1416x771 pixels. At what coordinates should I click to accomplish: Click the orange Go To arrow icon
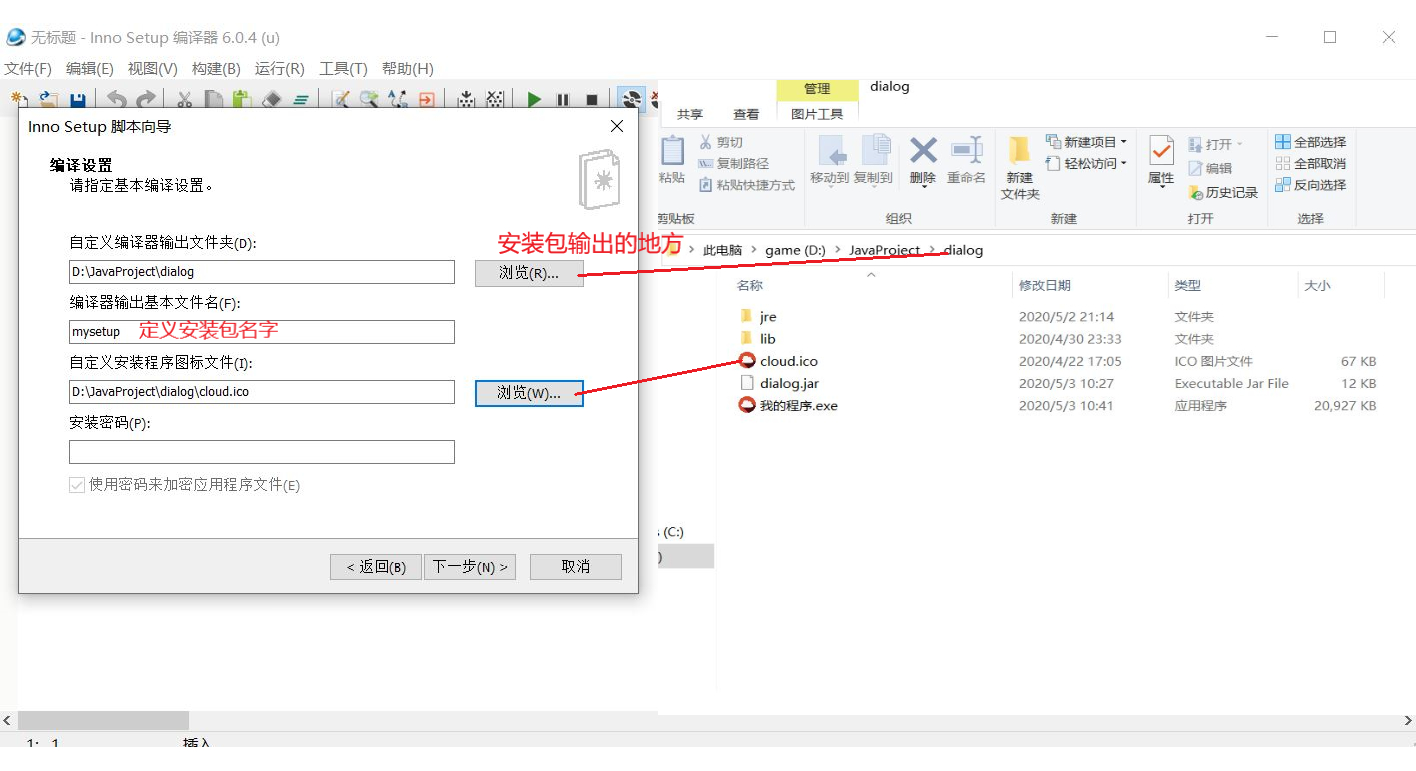[x=426, y=99]
